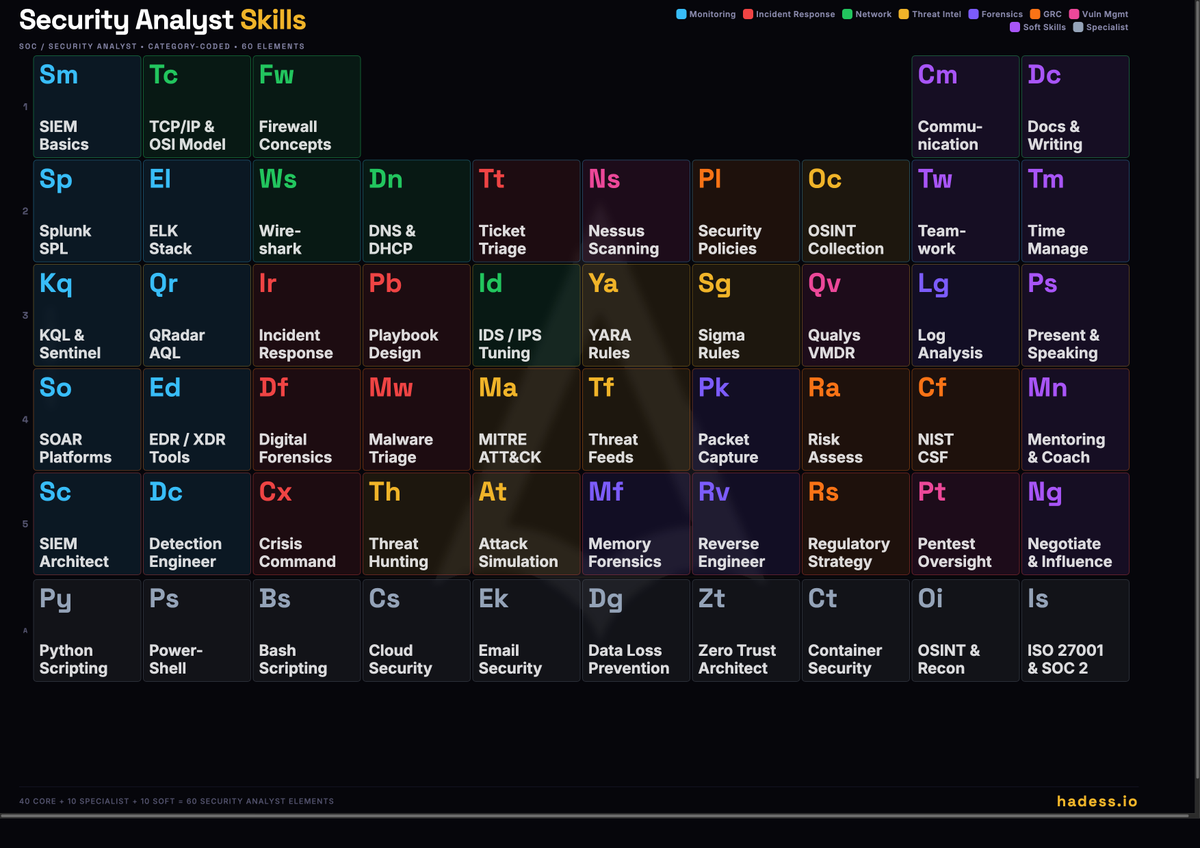Click the Qualys VMDR card
Image resolution: width=1200 pixels, height=848 pixels.
pos(856,315)
